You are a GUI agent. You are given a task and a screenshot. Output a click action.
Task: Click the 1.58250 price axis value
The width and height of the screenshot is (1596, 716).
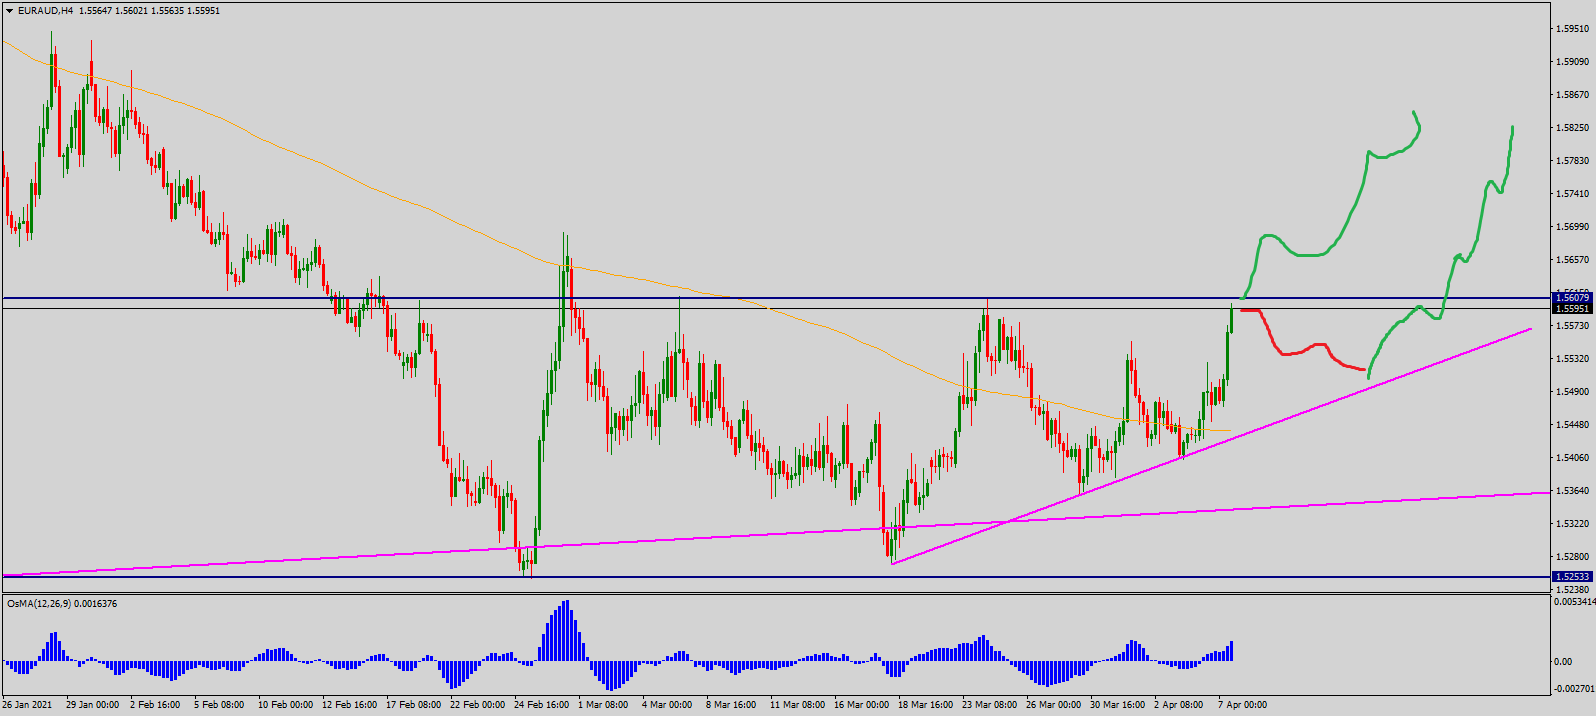pos(1573,128)
